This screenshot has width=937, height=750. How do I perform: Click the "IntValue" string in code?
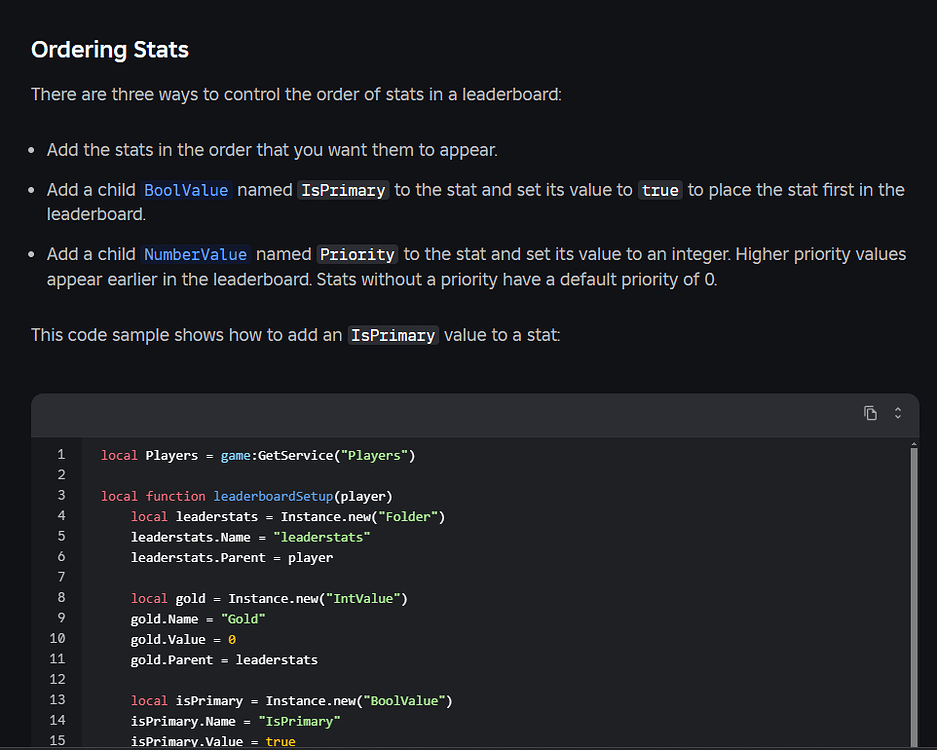364,598
